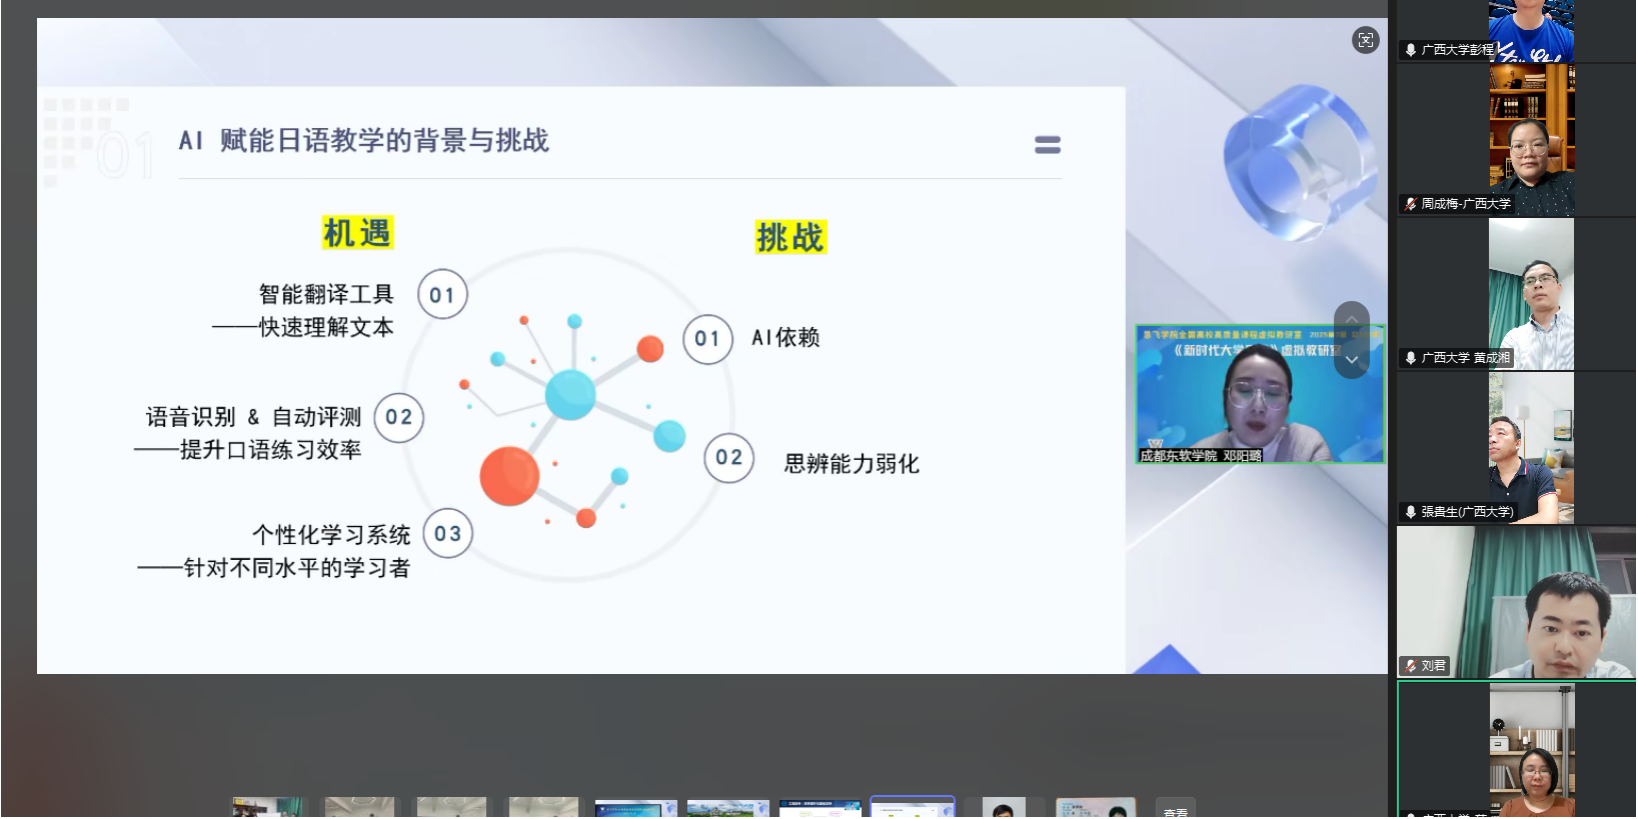The width and height of the screenshot is (1638, 819).
Task: Click microphone icon beside 广西大学彭程
Action: (x=1410, y=50)
